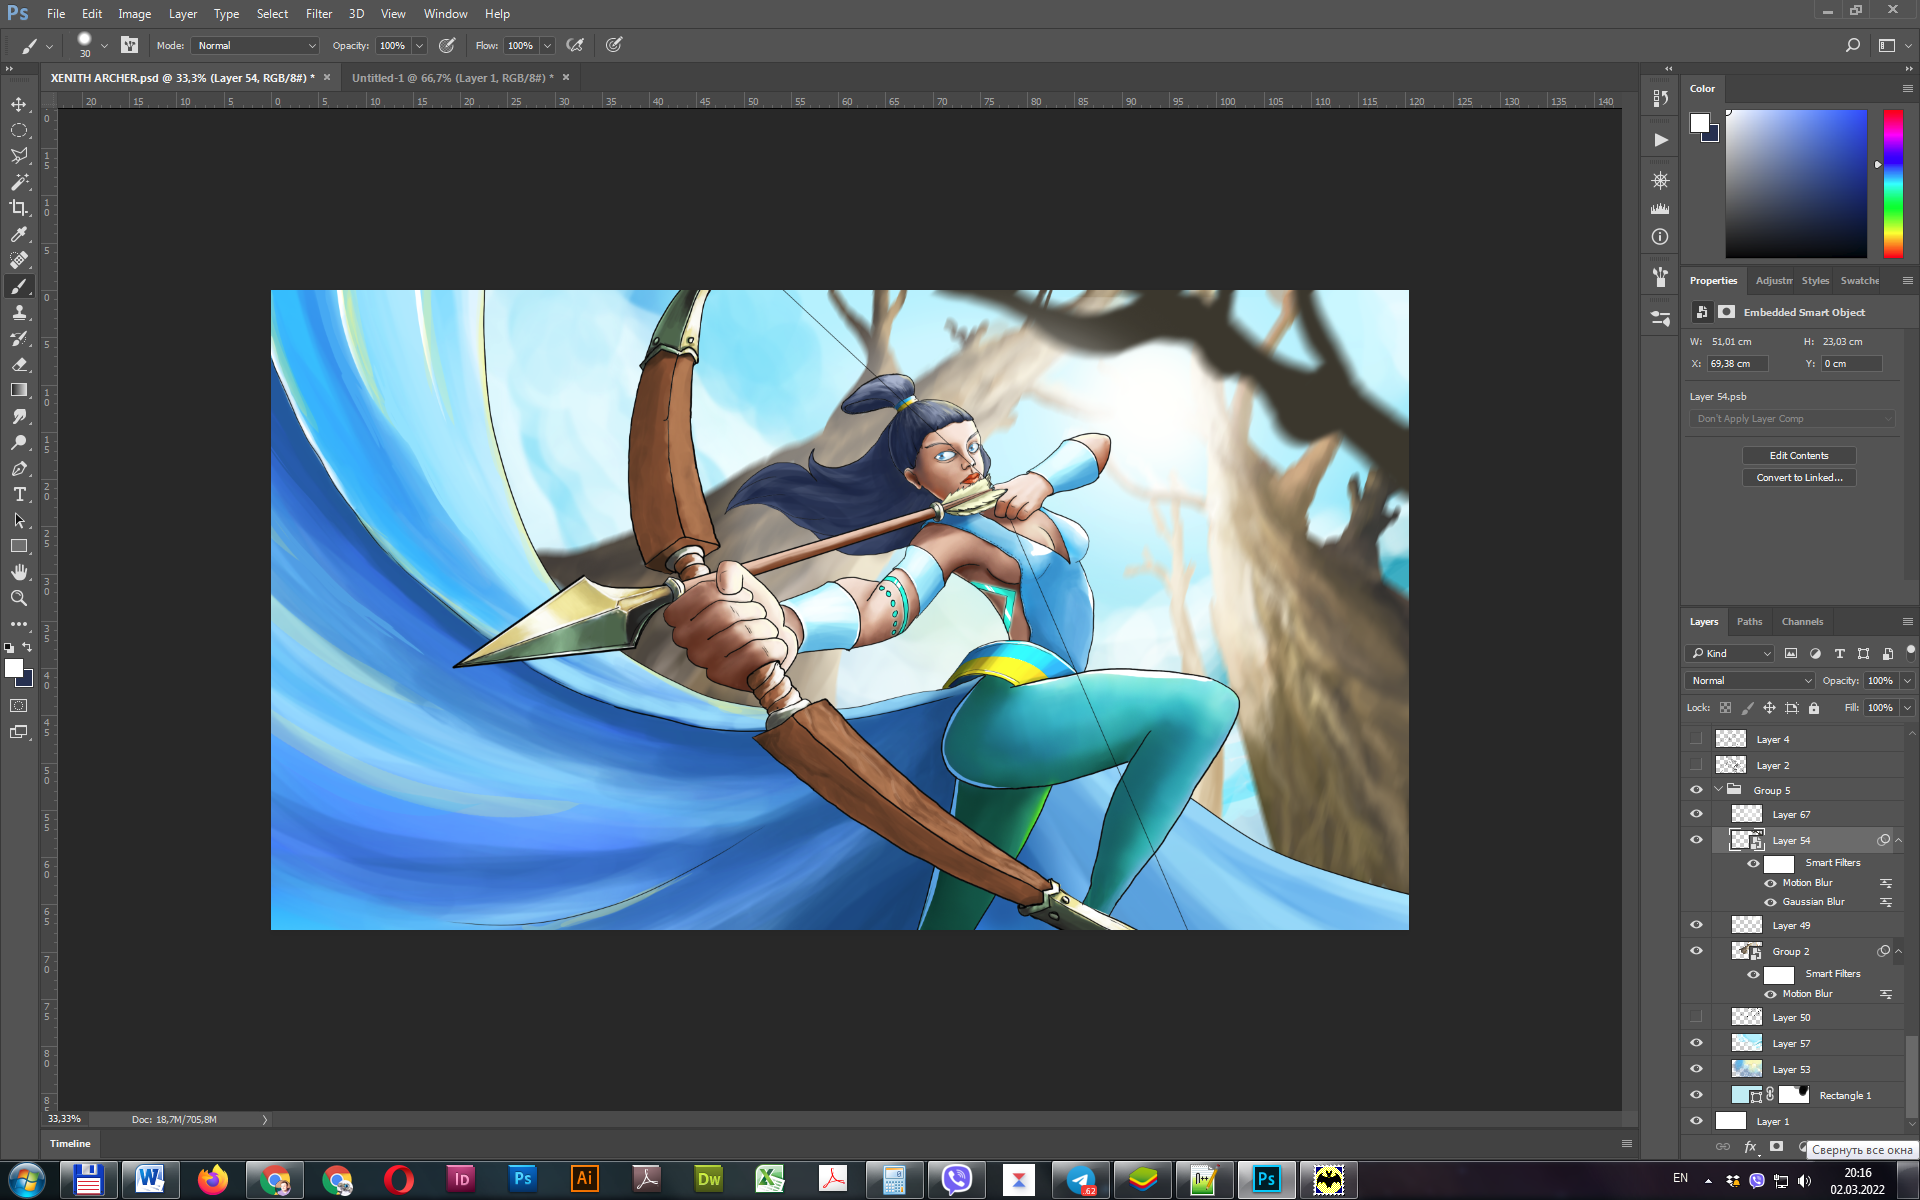Select the Eyedropper tool
The image size is (1920, 1200).
(x=19, y=234)
